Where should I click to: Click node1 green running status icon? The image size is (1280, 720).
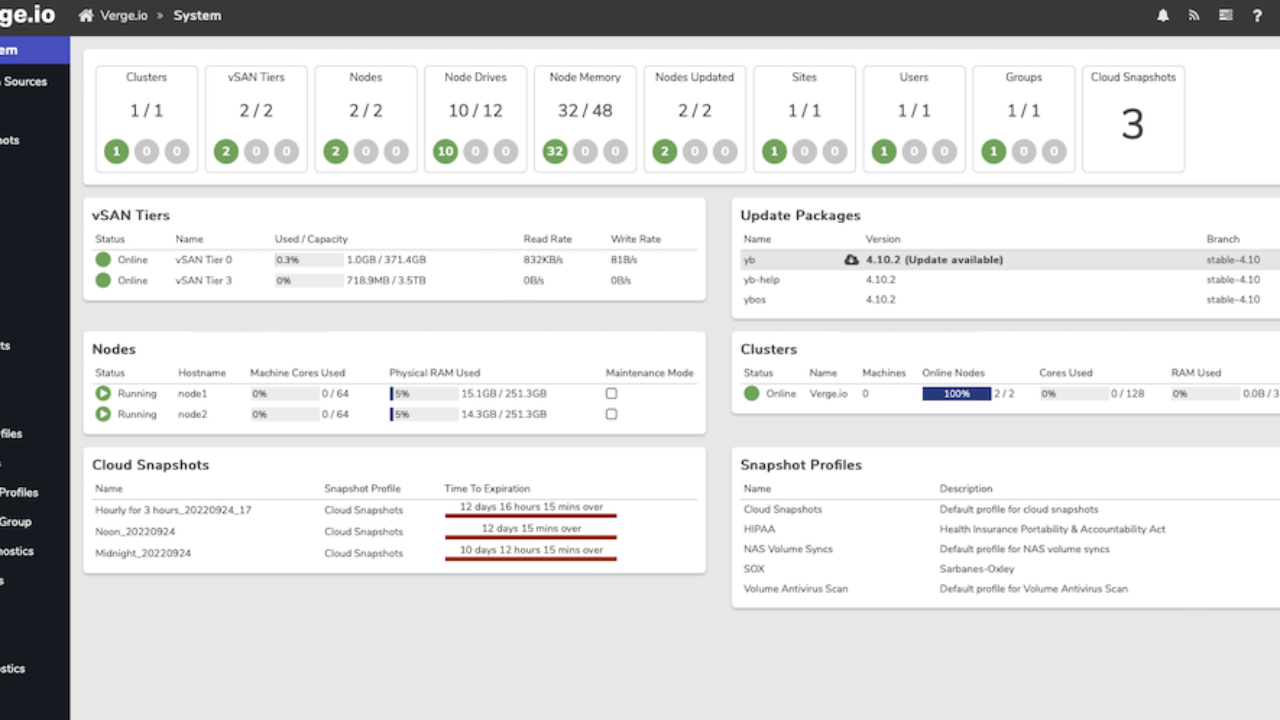pyautogui.click(x=103, y=393)
